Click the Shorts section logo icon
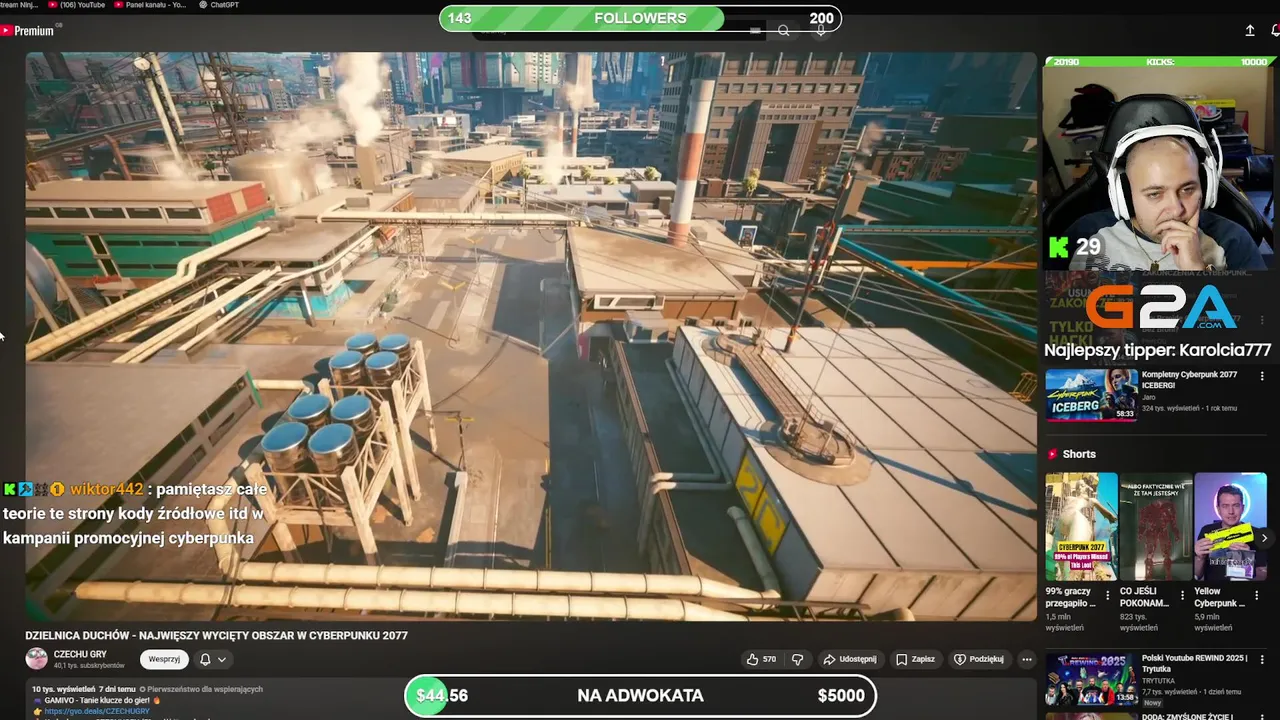The image size is (1280, 720). tap(1052, 454)
